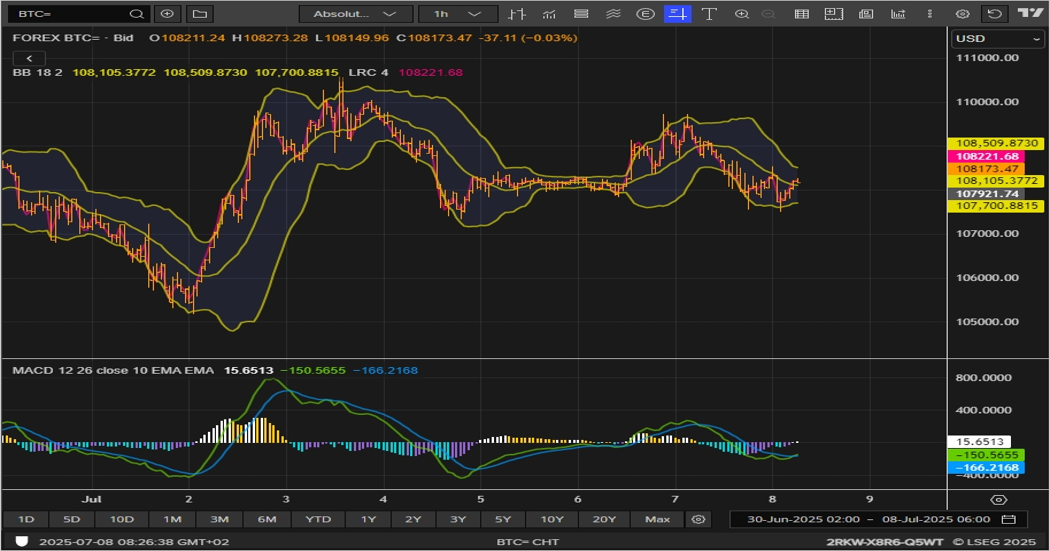Select the bar chart type icon
Image resolution: width=1050 pixels, height=551 pixels.
pos(516,13)
